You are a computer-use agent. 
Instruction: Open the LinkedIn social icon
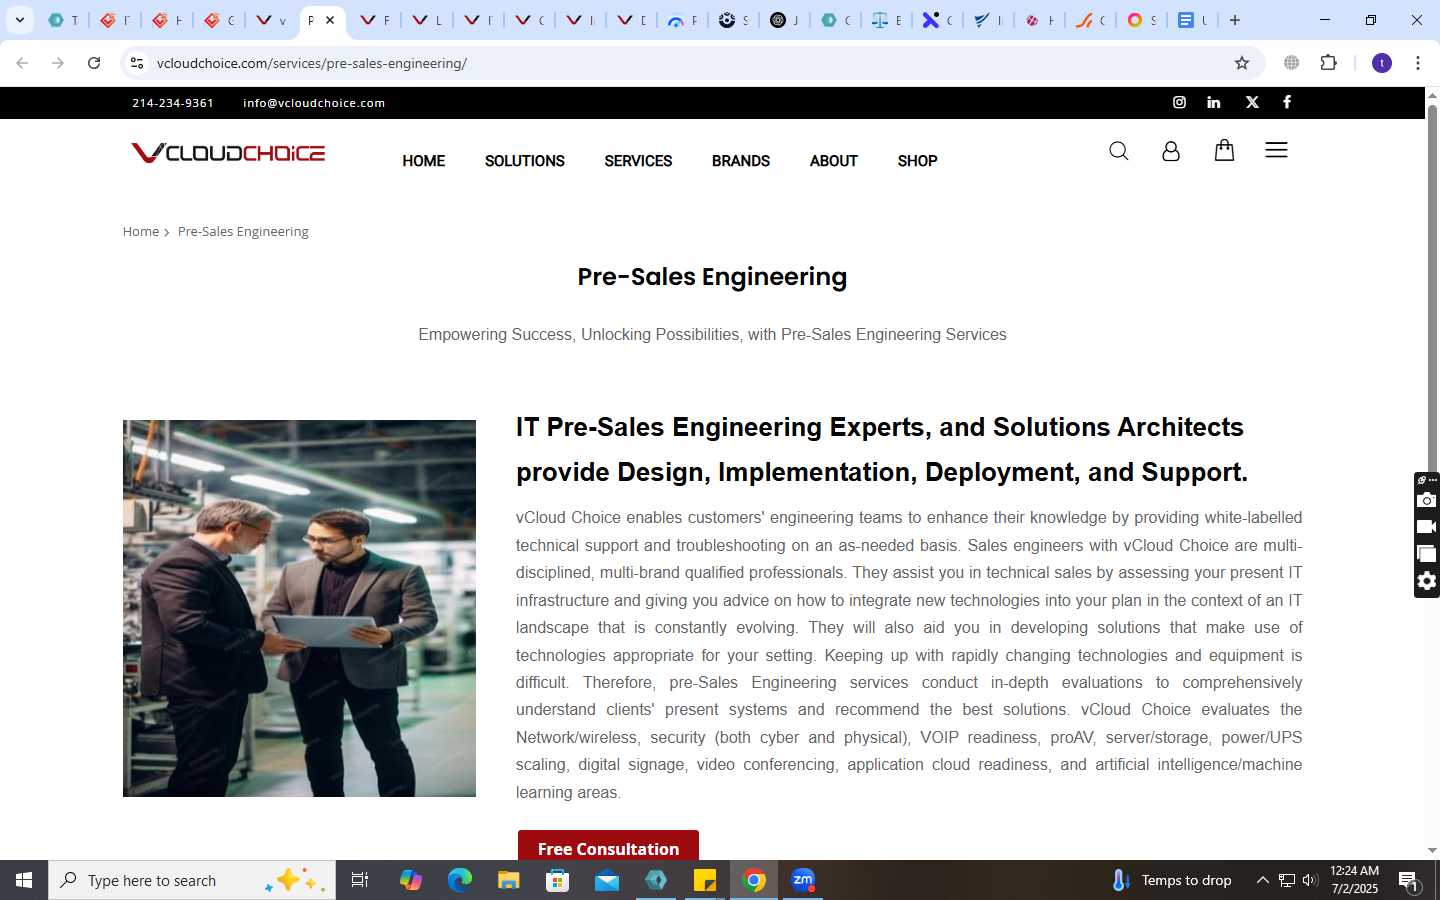coord(1213,102)
